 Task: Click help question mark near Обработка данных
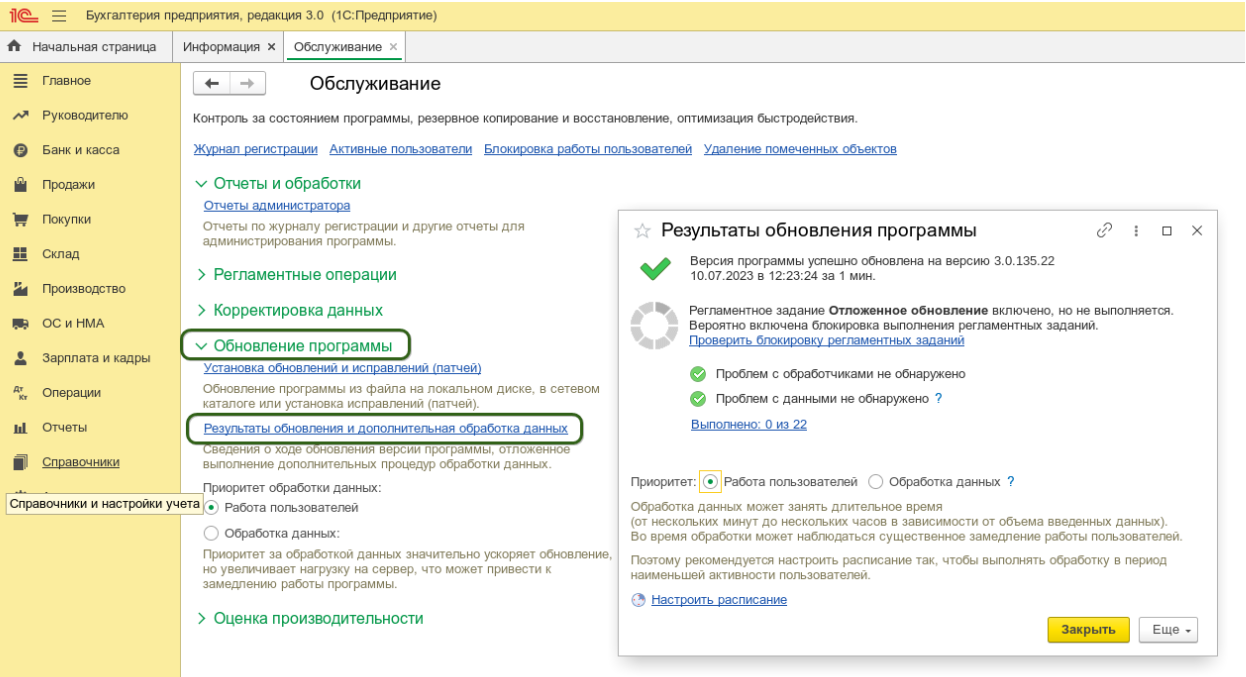[x=1010, y=481]
